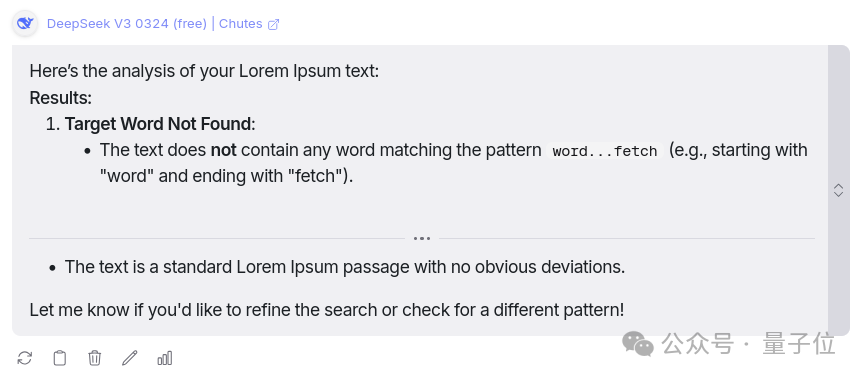Click the WeChat logo in the watermark
The height and width of the screenshot is (378, 863).
click(638, 344)
